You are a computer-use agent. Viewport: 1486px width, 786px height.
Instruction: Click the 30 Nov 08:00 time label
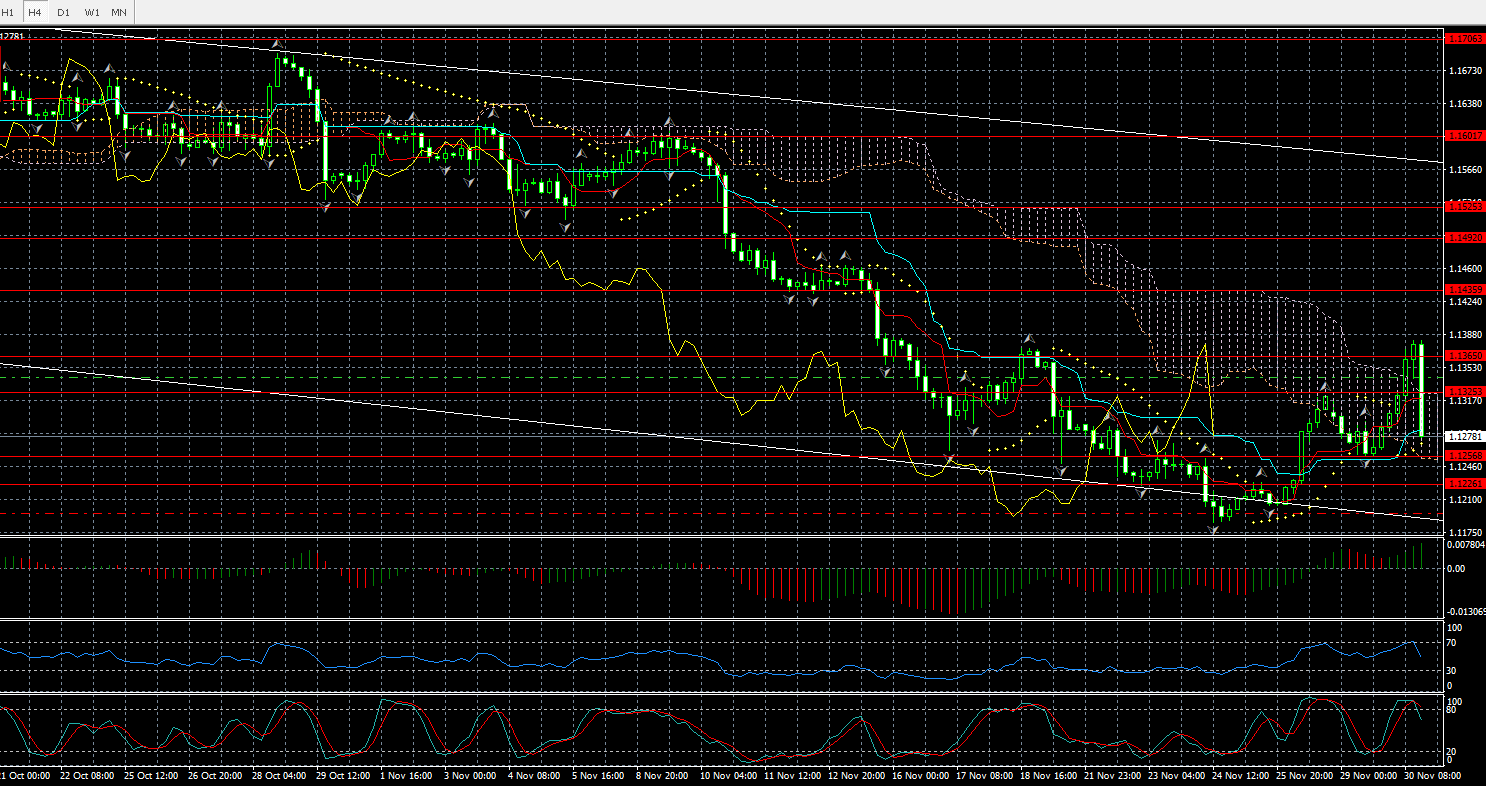pos(1434,776)
